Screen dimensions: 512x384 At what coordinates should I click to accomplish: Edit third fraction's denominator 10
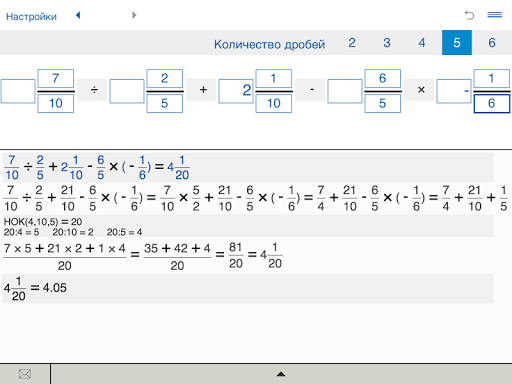[x=274, y=103]
